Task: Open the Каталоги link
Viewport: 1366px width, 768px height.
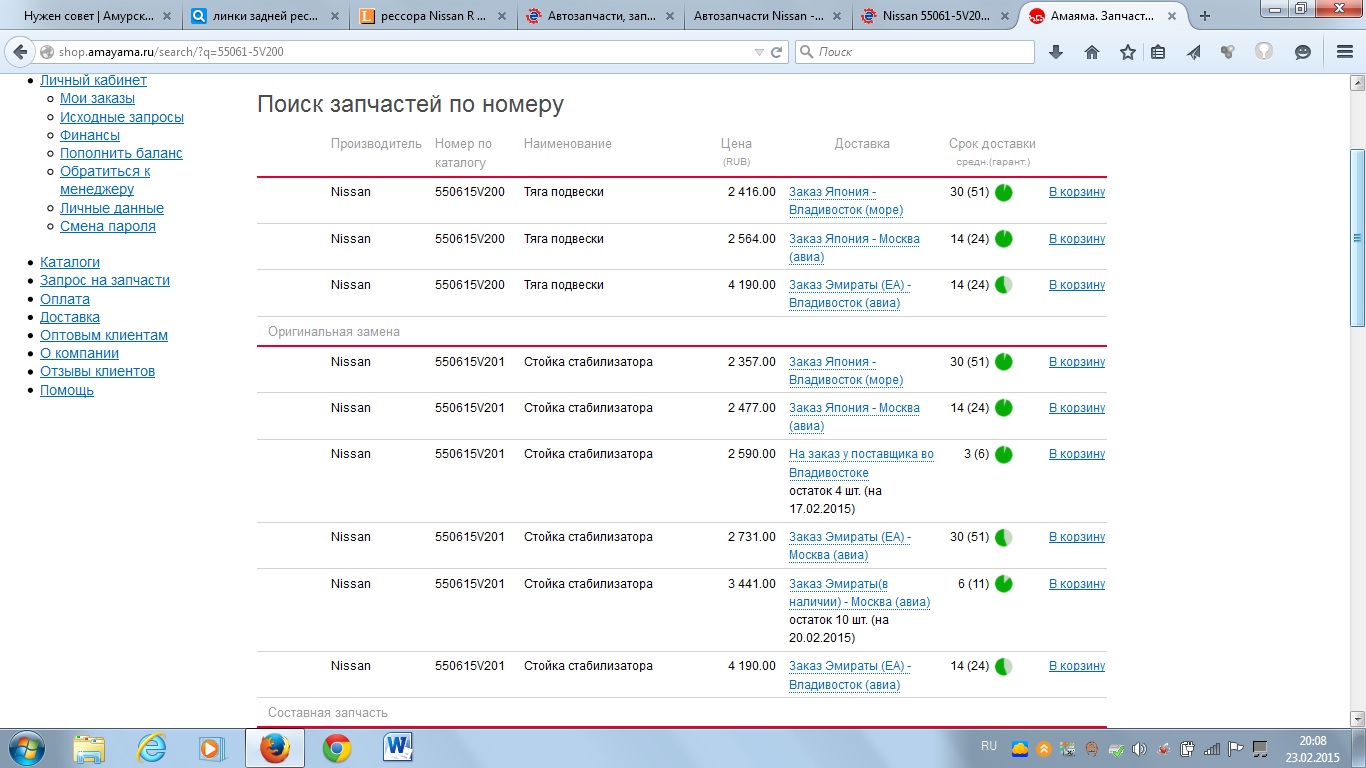Action: [70, 262]
